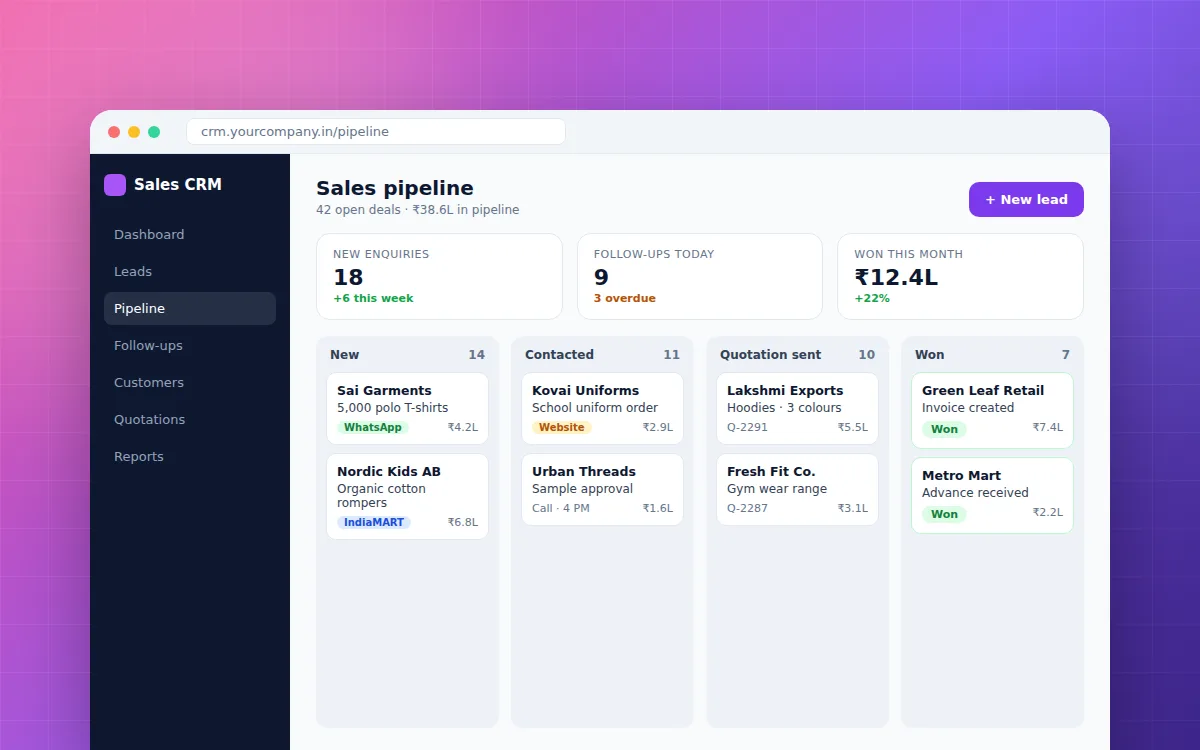Open Follow-ups in the sidebar
Viewport: 1200px width, 750px height.
click(x=190, y=345)
